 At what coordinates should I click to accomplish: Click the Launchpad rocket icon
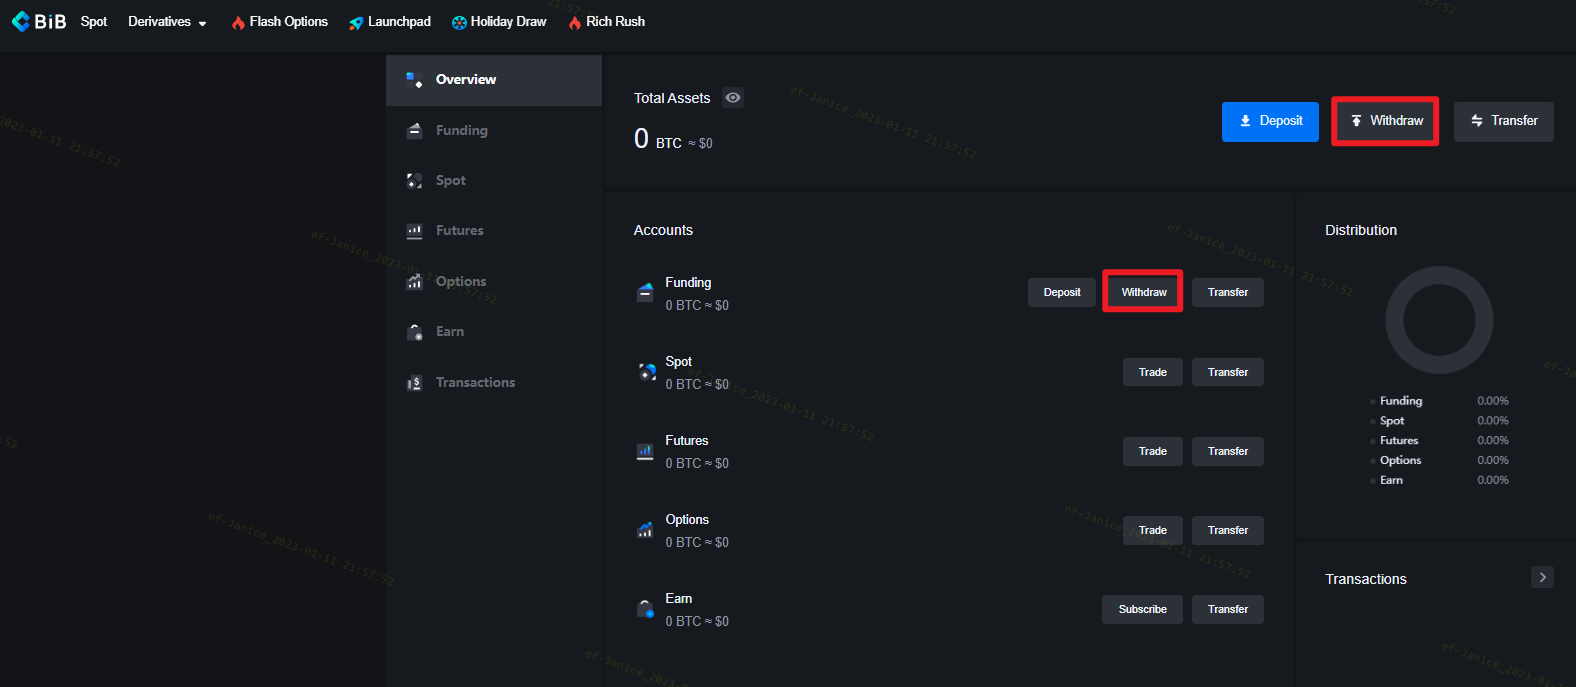click(x=356, y=22)
